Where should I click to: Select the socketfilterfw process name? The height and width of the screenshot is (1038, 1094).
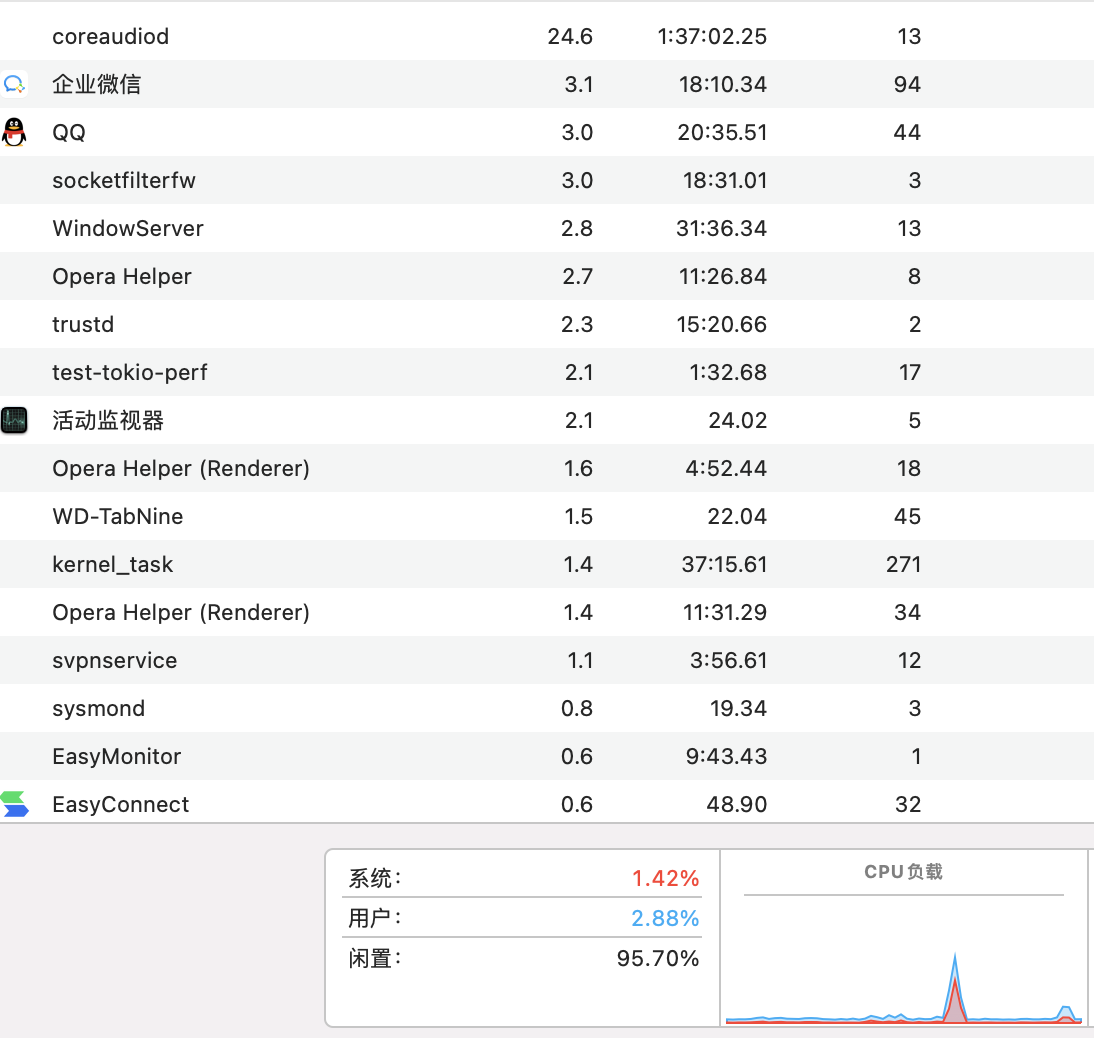click(x=123, y=181)
